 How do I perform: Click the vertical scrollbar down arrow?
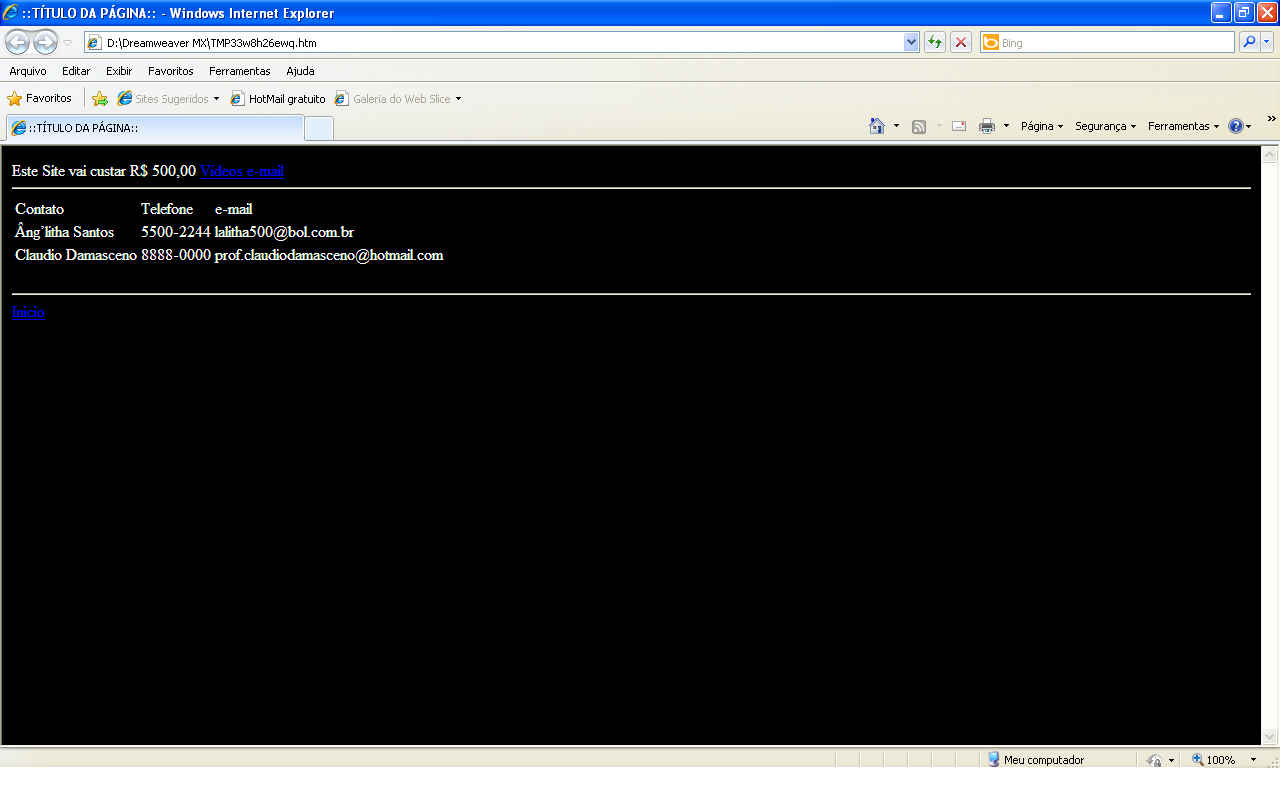coord(1270,737)
